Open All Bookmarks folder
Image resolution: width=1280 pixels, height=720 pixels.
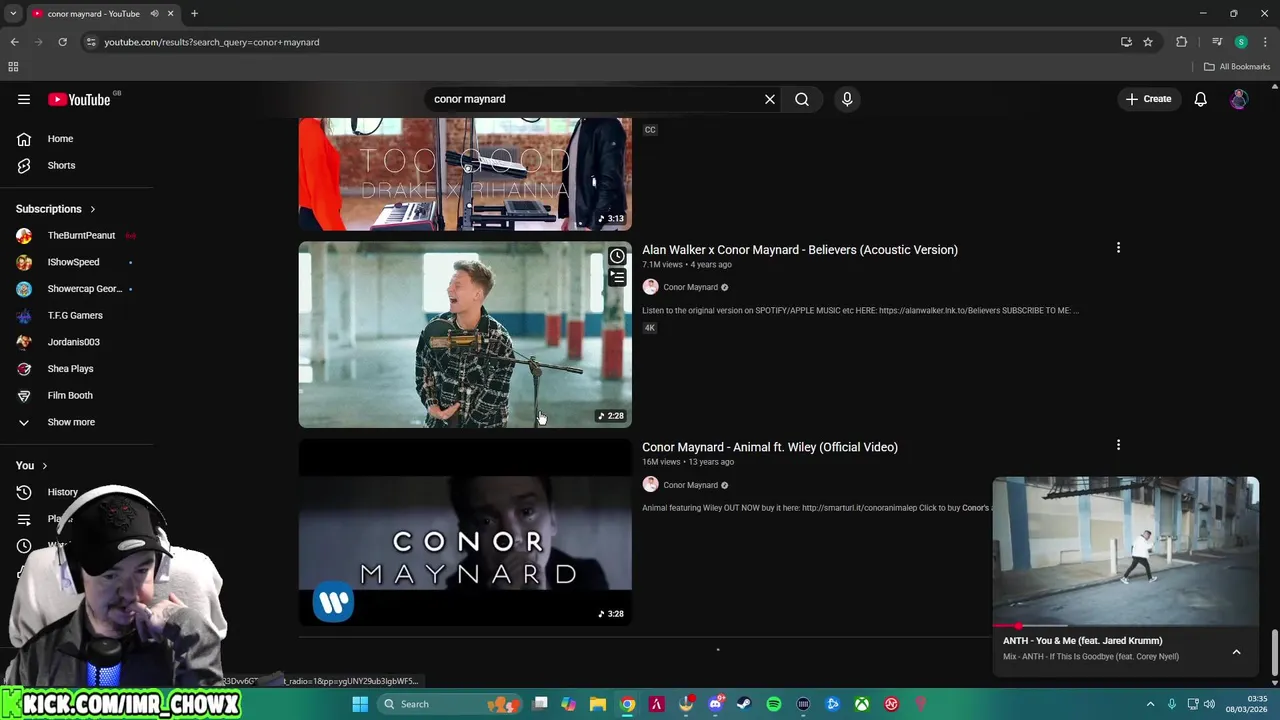click(x=1237, y=67)
